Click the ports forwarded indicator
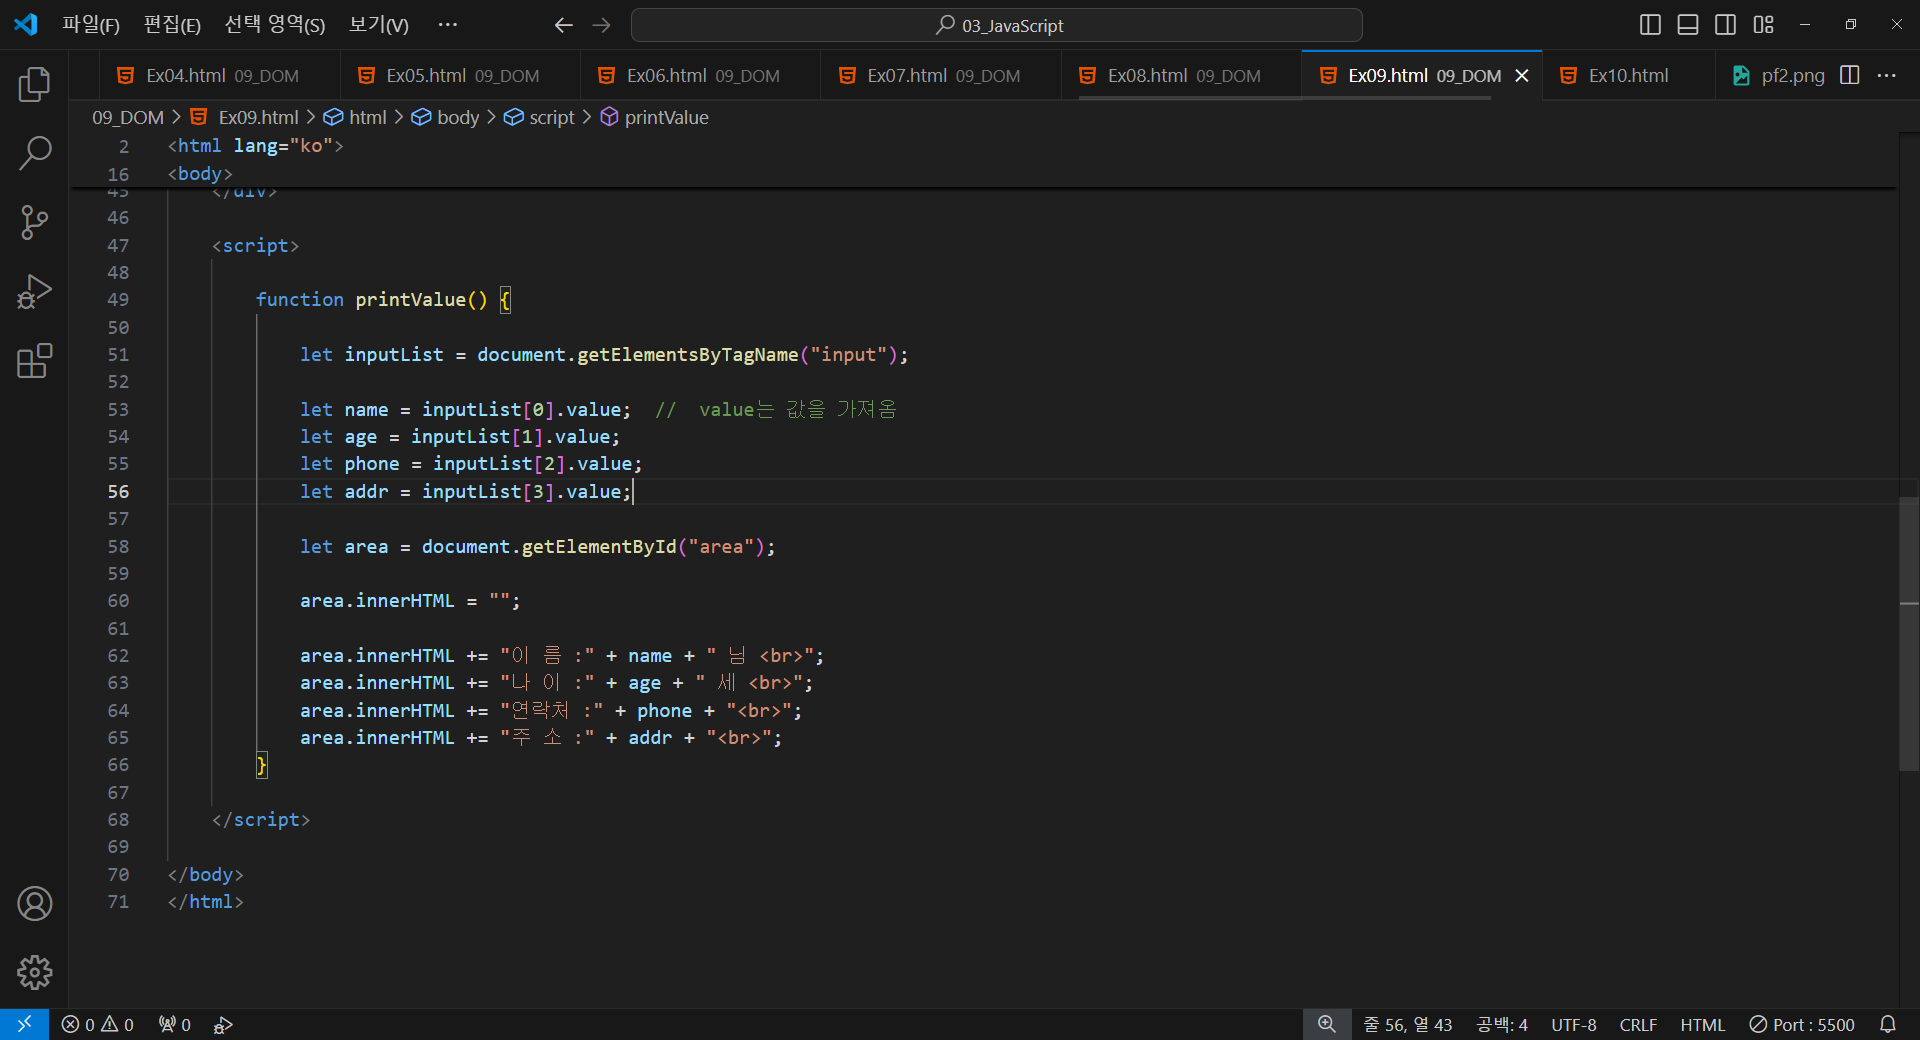This screenshot has height=1040, width=1920. point(174,1024)
